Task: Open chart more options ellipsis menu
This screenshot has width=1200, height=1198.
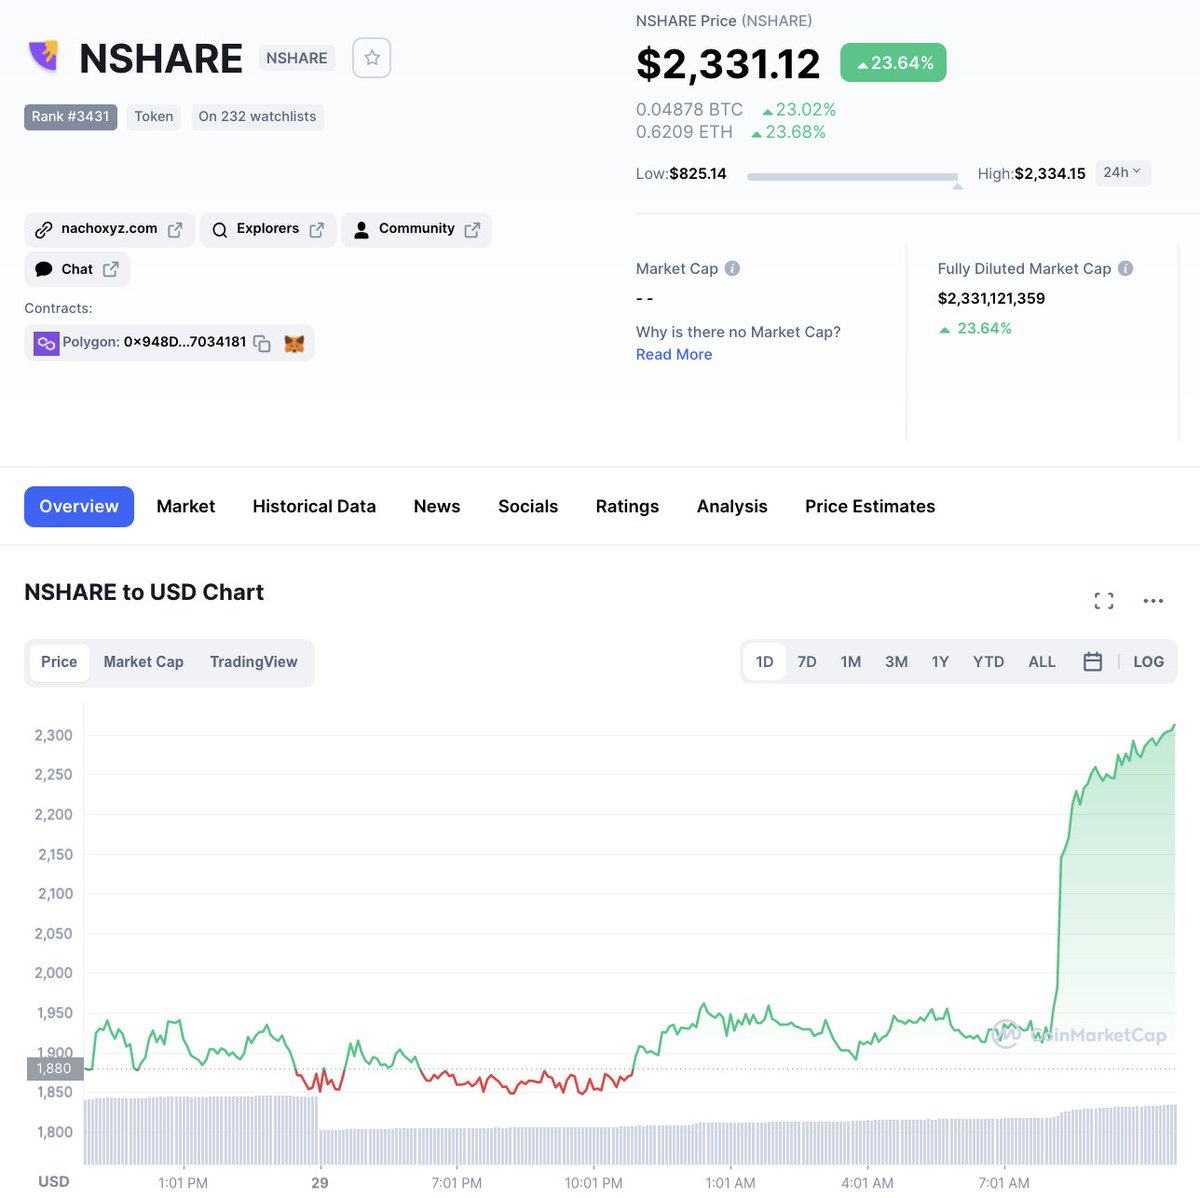Action: [x=1153, y=600]
